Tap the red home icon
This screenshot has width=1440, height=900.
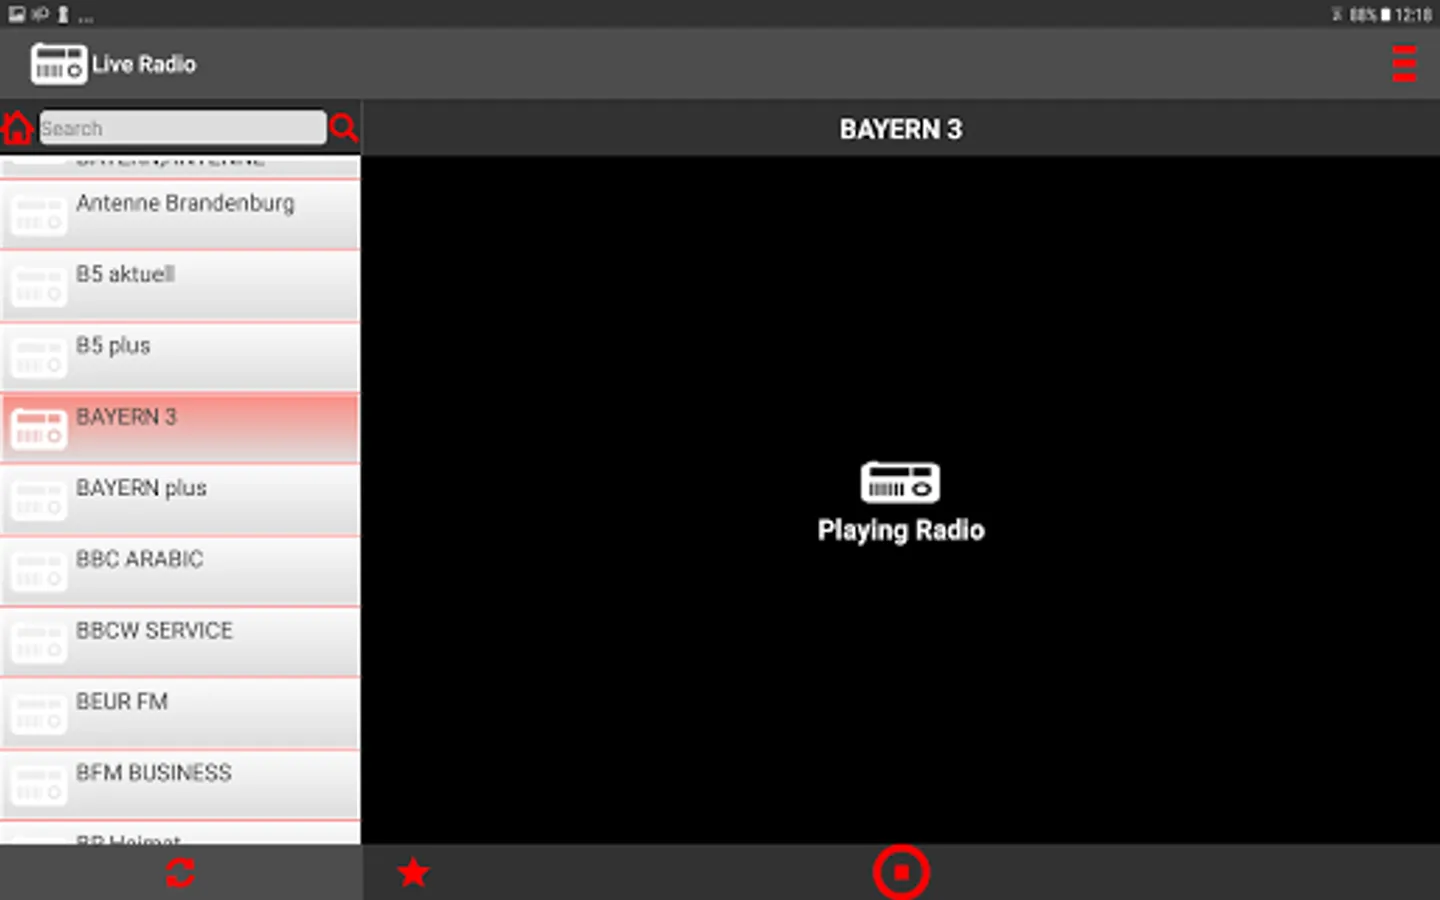(17, 128)
